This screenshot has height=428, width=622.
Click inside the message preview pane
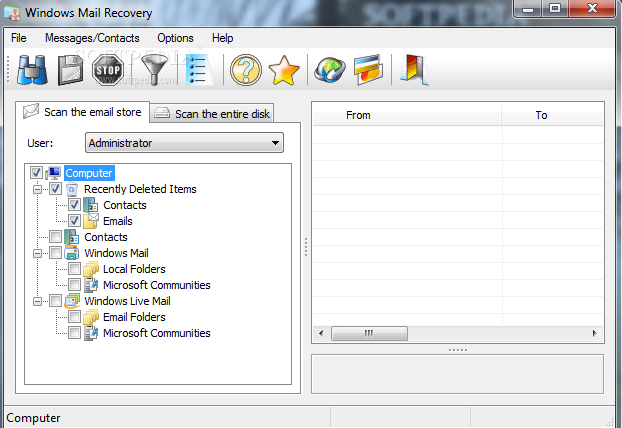coord(457,374)
